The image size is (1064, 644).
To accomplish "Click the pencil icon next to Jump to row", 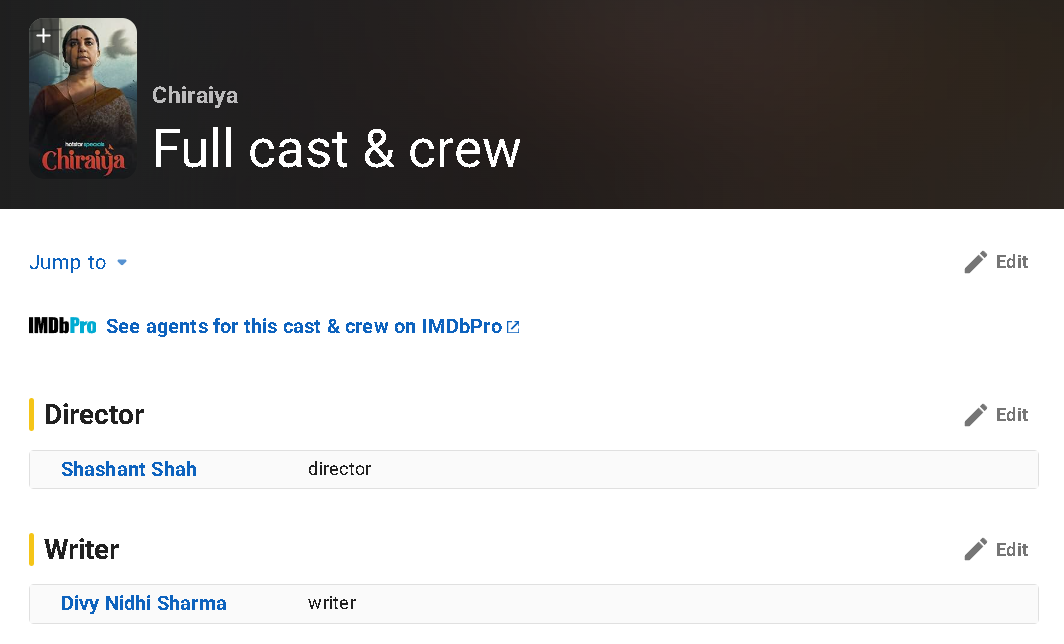I will tap(975, 262).
